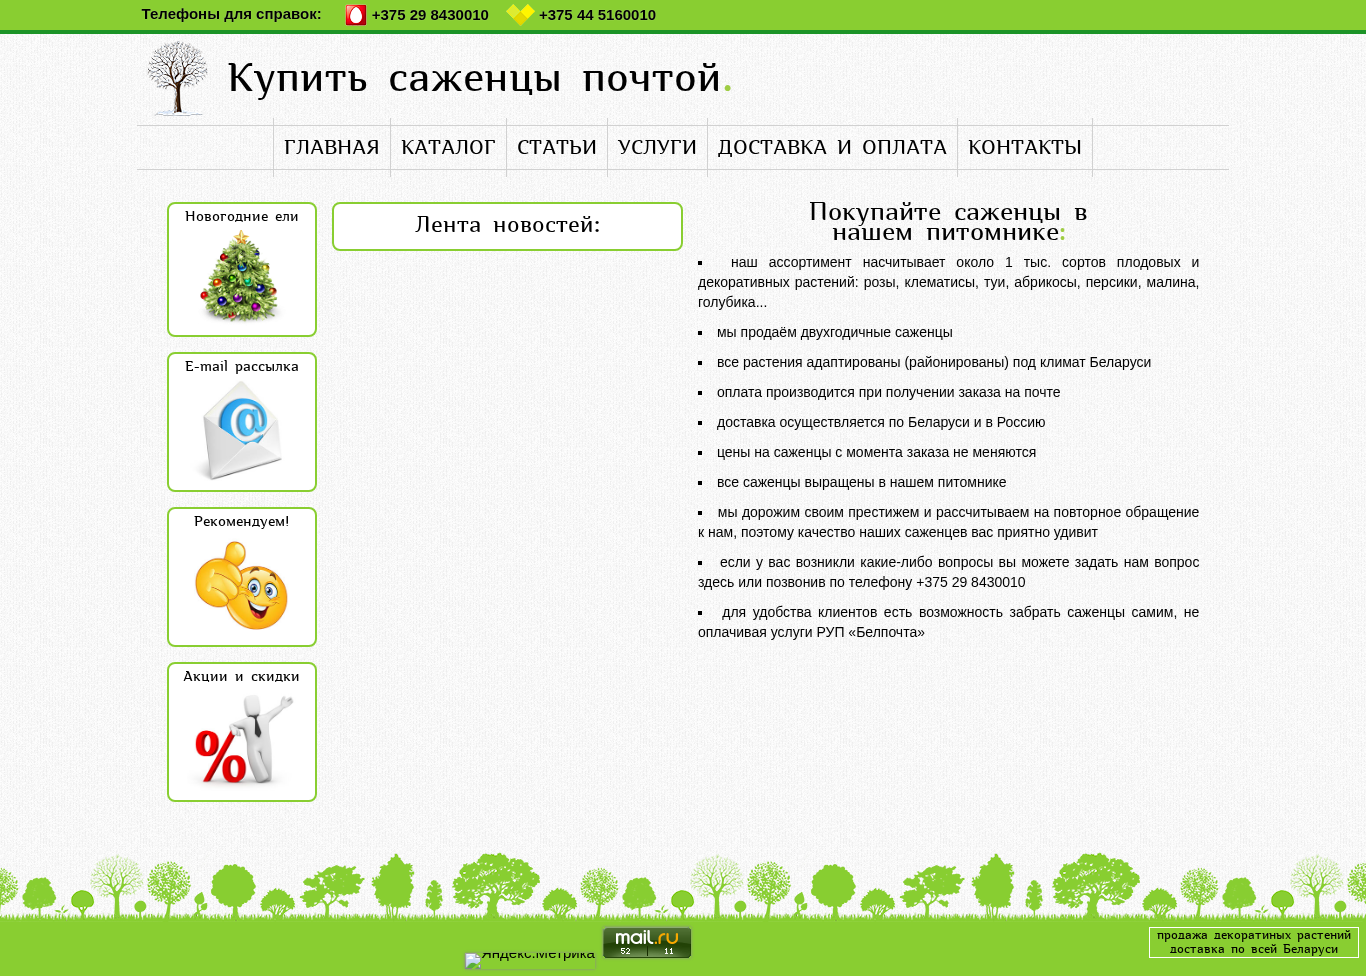This screenshot has height=976, width=1366.
Task: Go to the КАТАЛОГ section
Action: [448, 147]
